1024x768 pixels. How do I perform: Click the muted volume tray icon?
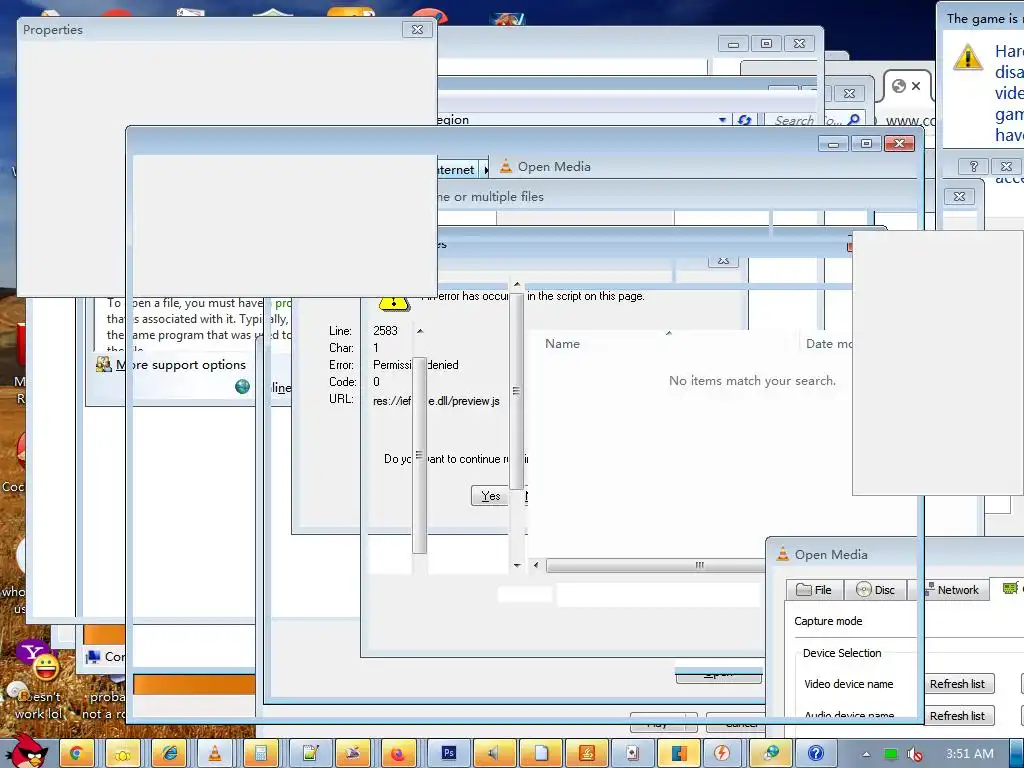[914, 754]
